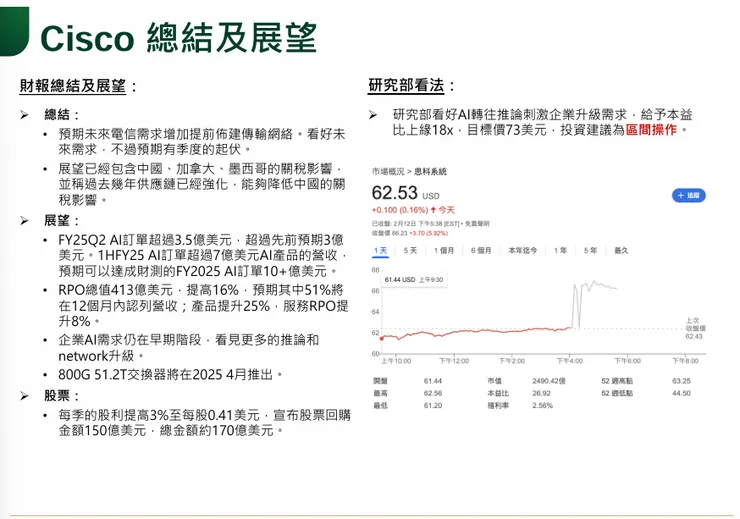740x519 pixels.
Task: Click the 免責聲明 disclaimer link
Action: [477, 224]
